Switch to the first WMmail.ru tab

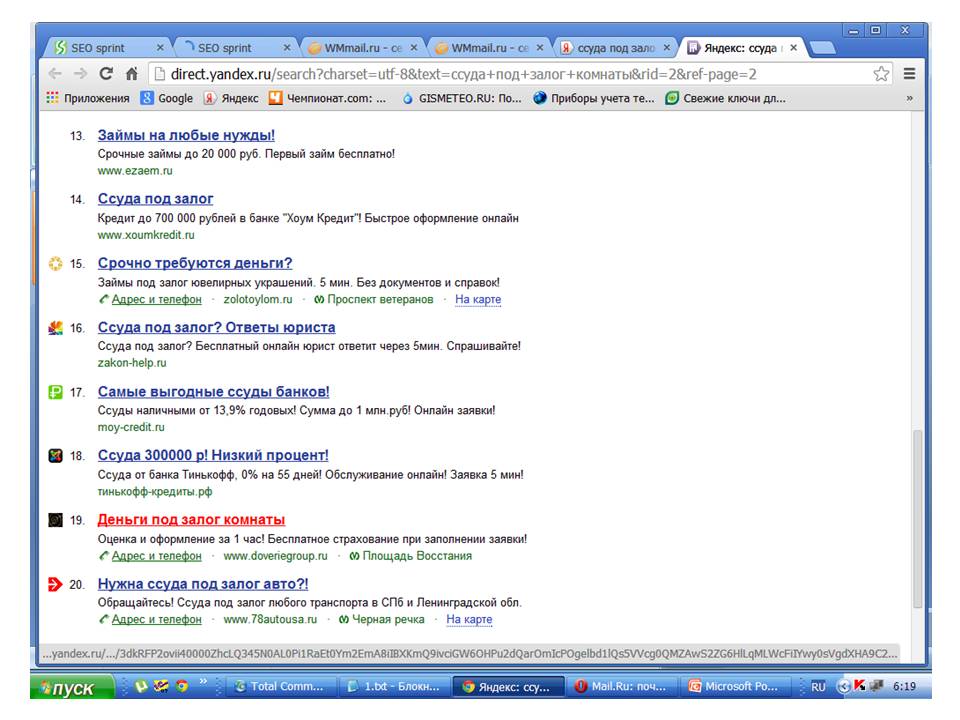pos(362,48)
